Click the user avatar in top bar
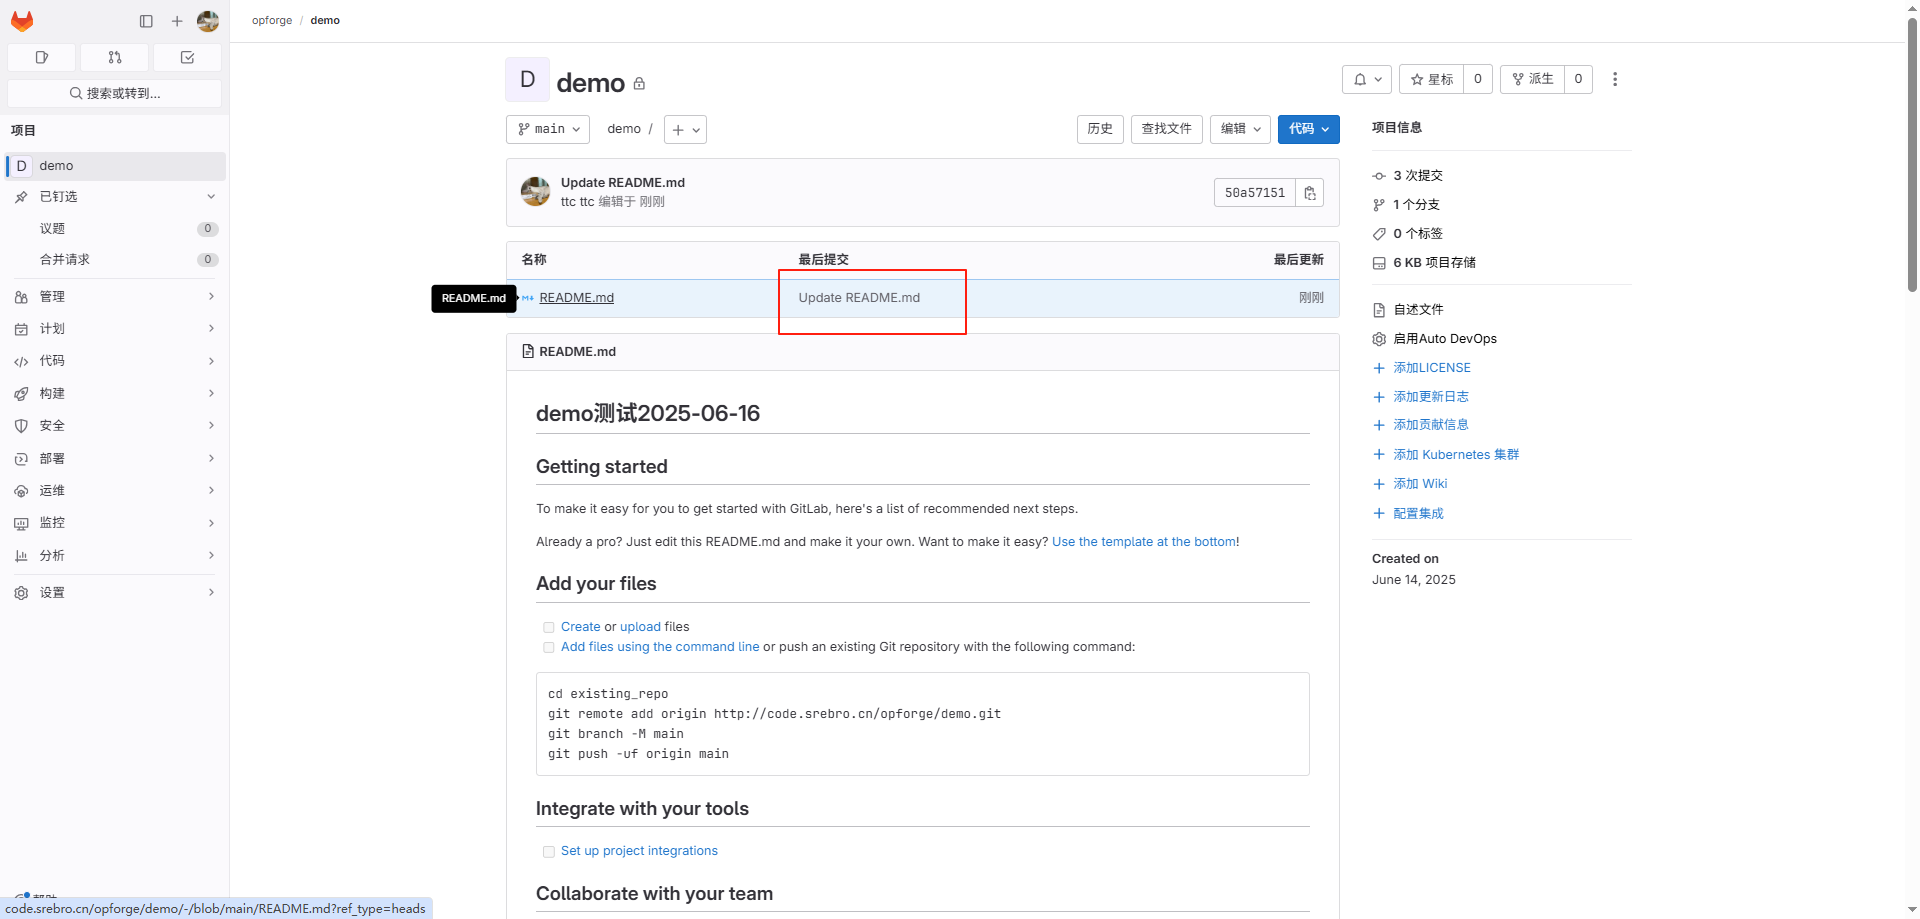 [208, 21]
